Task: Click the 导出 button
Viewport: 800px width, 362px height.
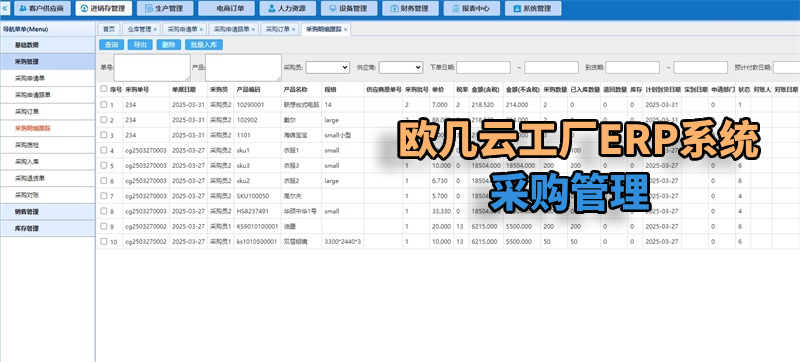Action: (x=140, y=45)
